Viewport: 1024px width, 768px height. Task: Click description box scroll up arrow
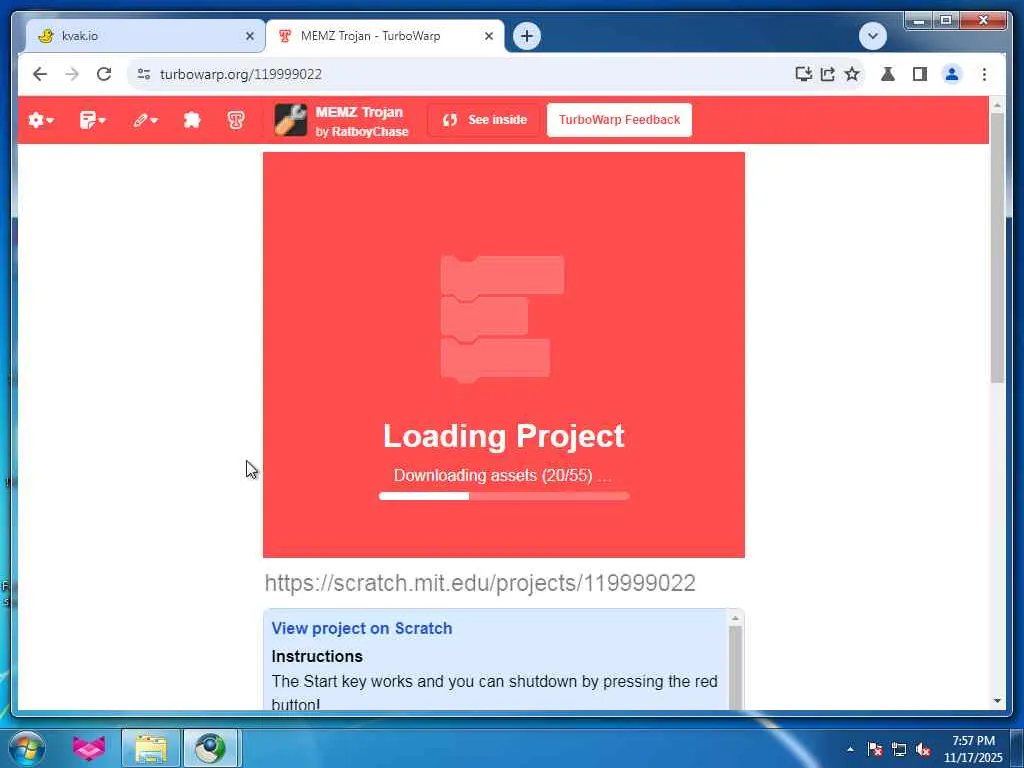(735, 618)
